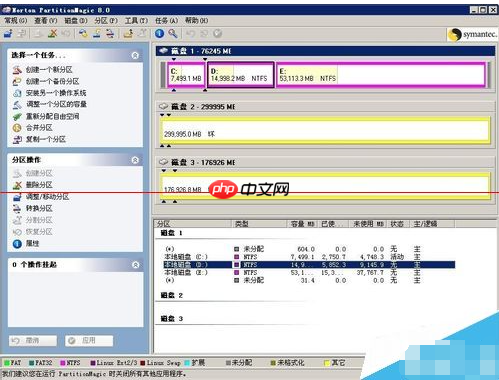
Task: Collapse the 0 个操作挂起 panel
Action: [135, 265]
